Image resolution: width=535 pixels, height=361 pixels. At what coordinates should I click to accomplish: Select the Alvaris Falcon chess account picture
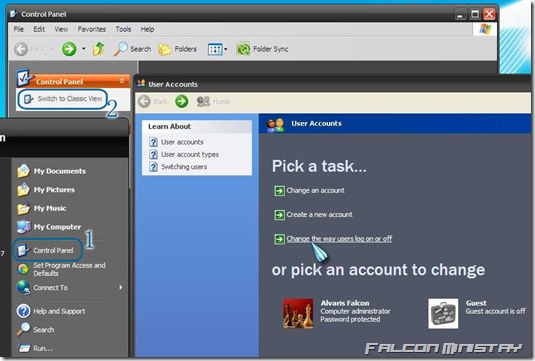coord(298,314)
